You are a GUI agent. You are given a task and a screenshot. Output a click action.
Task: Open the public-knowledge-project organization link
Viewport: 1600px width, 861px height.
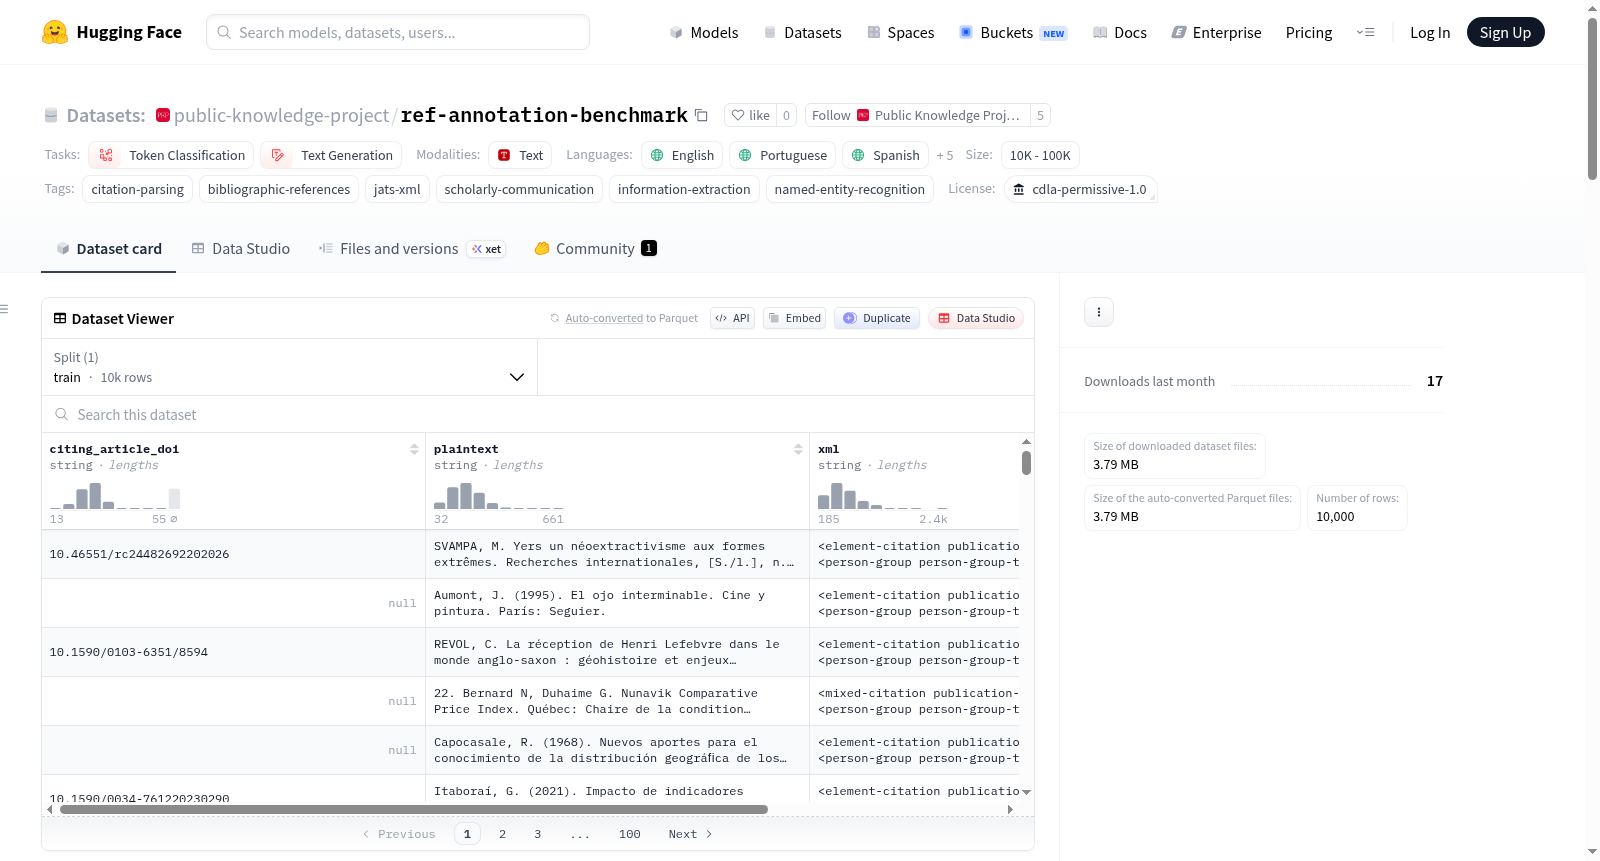tap(281, 115)
